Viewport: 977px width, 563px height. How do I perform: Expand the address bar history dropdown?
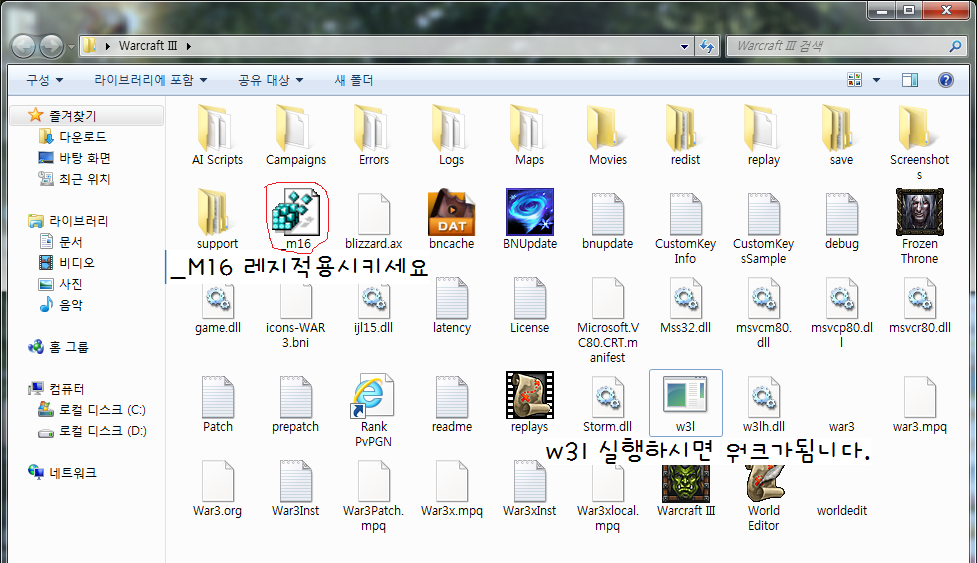(684, 46)
